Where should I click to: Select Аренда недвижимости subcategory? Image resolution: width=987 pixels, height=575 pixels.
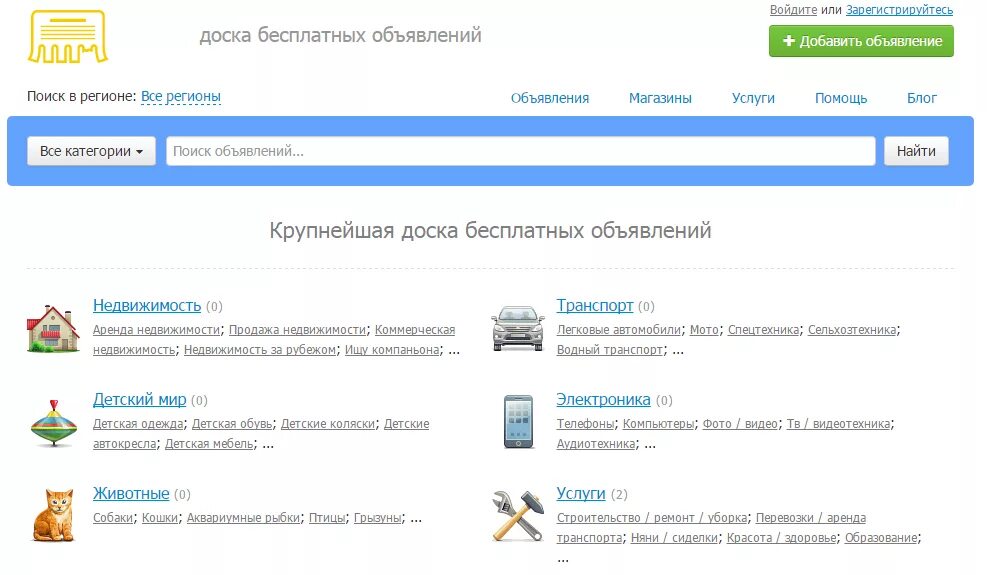(x=157, y=329)
